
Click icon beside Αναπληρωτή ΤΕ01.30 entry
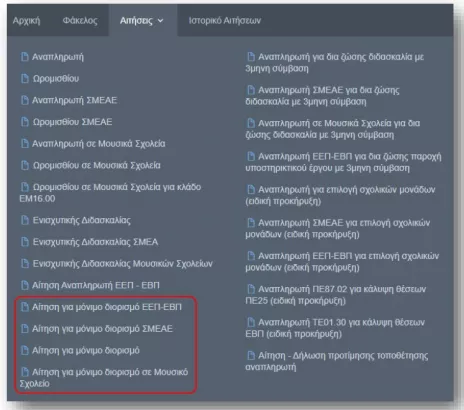(x=251, y=322)
